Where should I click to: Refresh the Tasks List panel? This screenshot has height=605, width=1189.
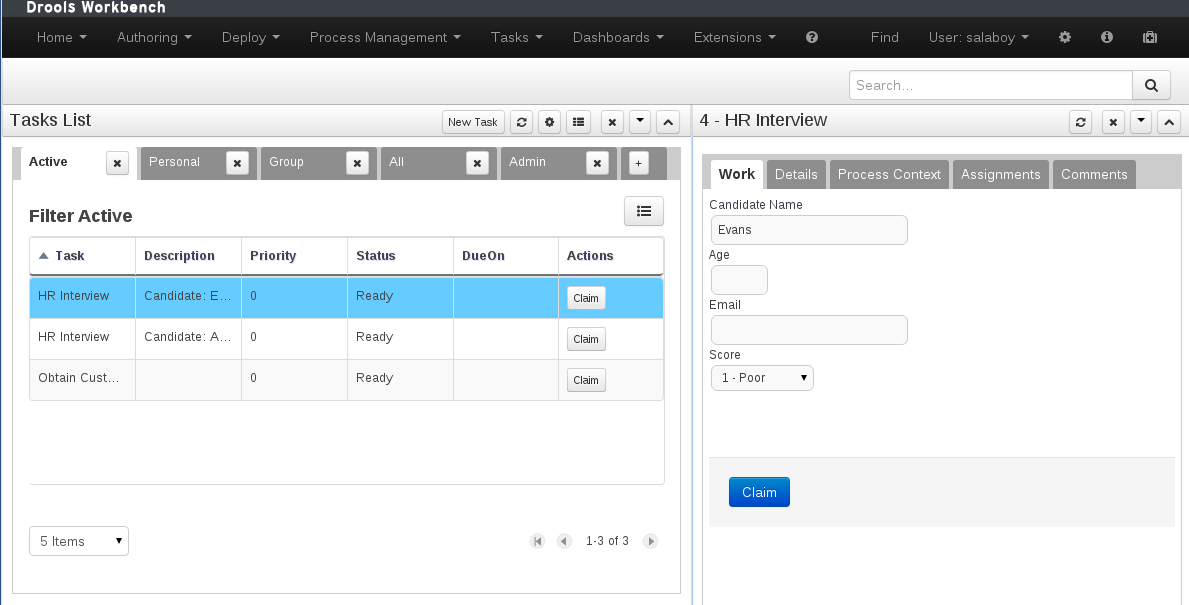521,121
